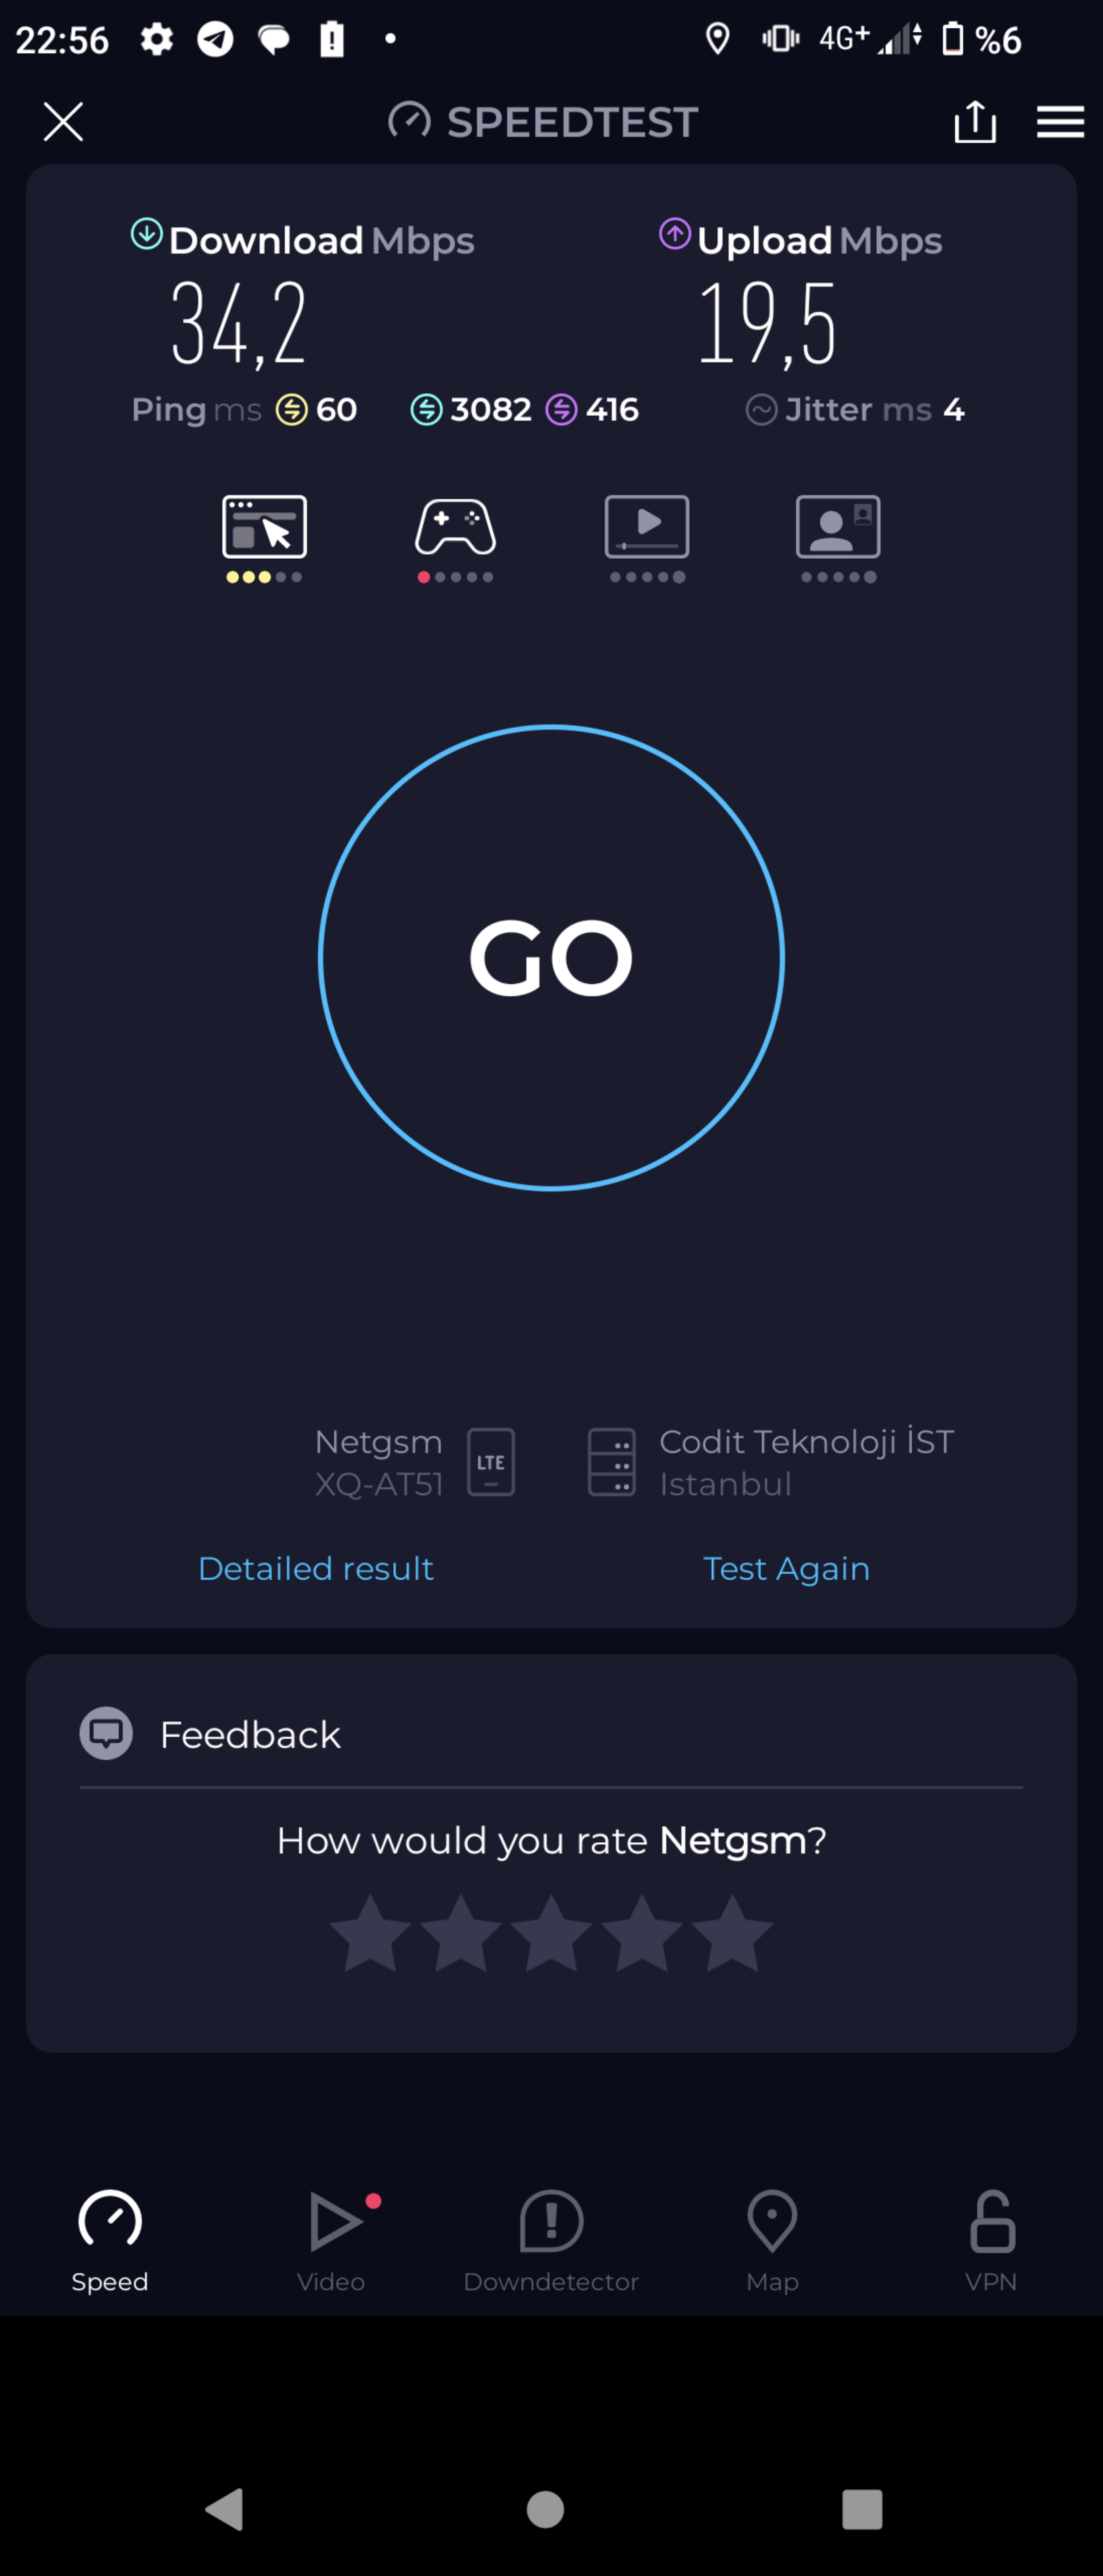Open the hamburger menu
The height and width of the screenshot is (2576, 1103).
(x=1060, y=122)
